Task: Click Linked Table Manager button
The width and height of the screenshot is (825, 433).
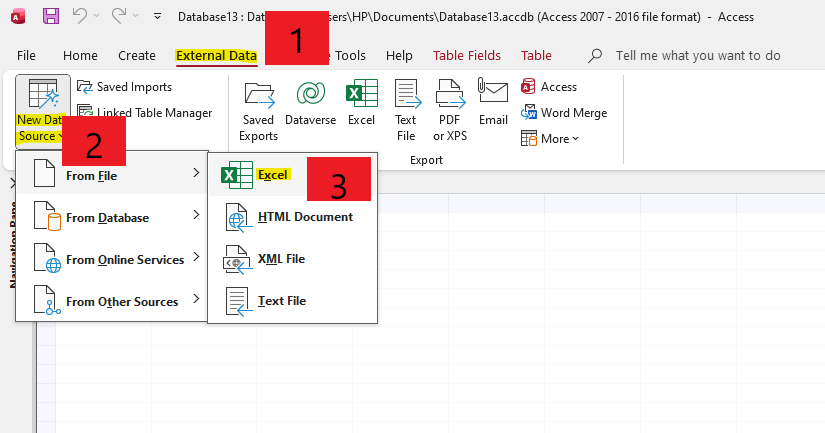Action: point(144,113)
